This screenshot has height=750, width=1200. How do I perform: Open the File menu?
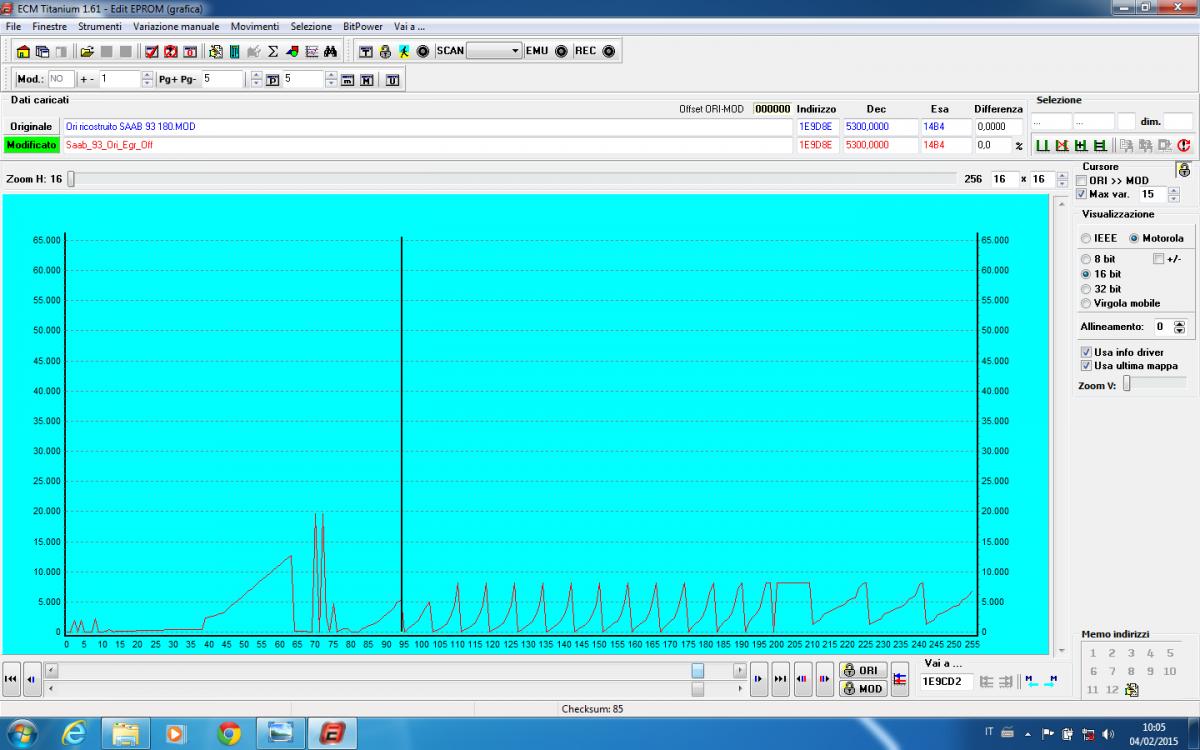(x=13, y=26)
